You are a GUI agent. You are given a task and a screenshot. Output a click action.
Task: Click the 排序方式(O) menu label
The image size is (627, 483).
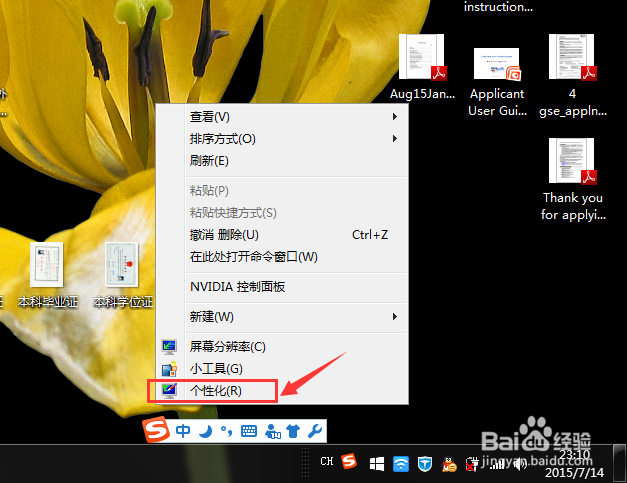pos(223,139)
